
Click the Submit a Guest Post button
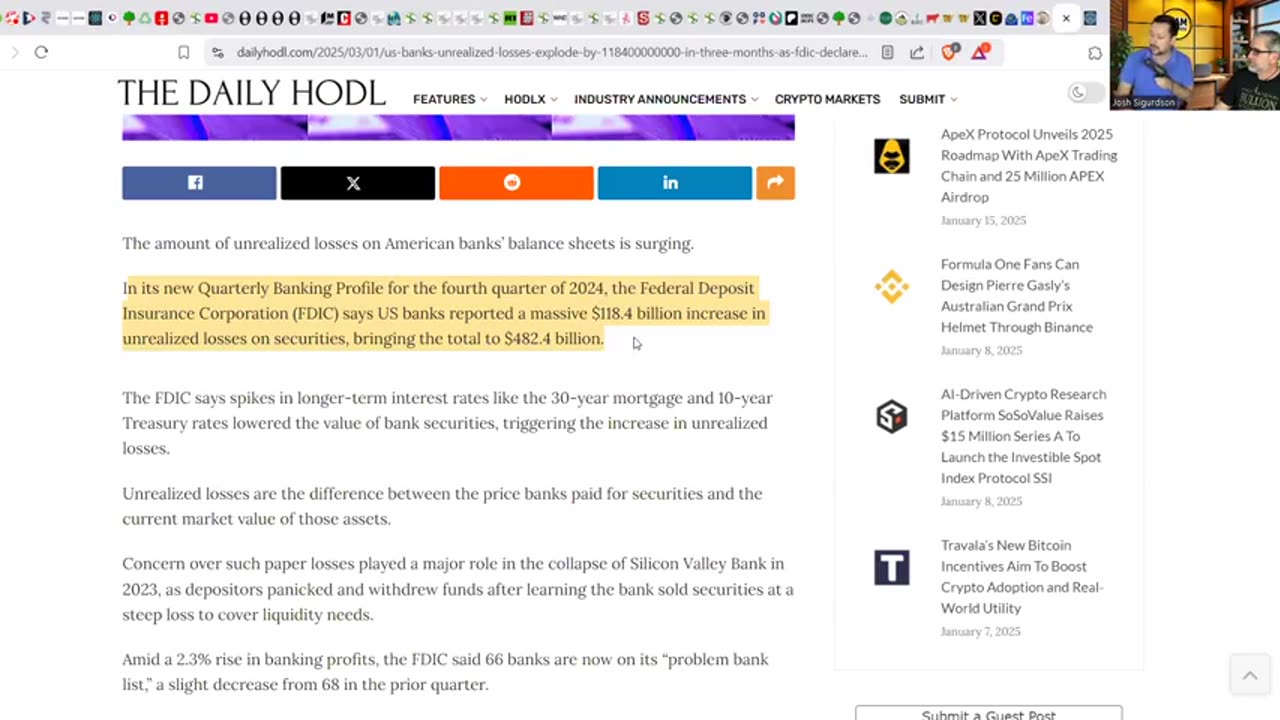point(989,713)
